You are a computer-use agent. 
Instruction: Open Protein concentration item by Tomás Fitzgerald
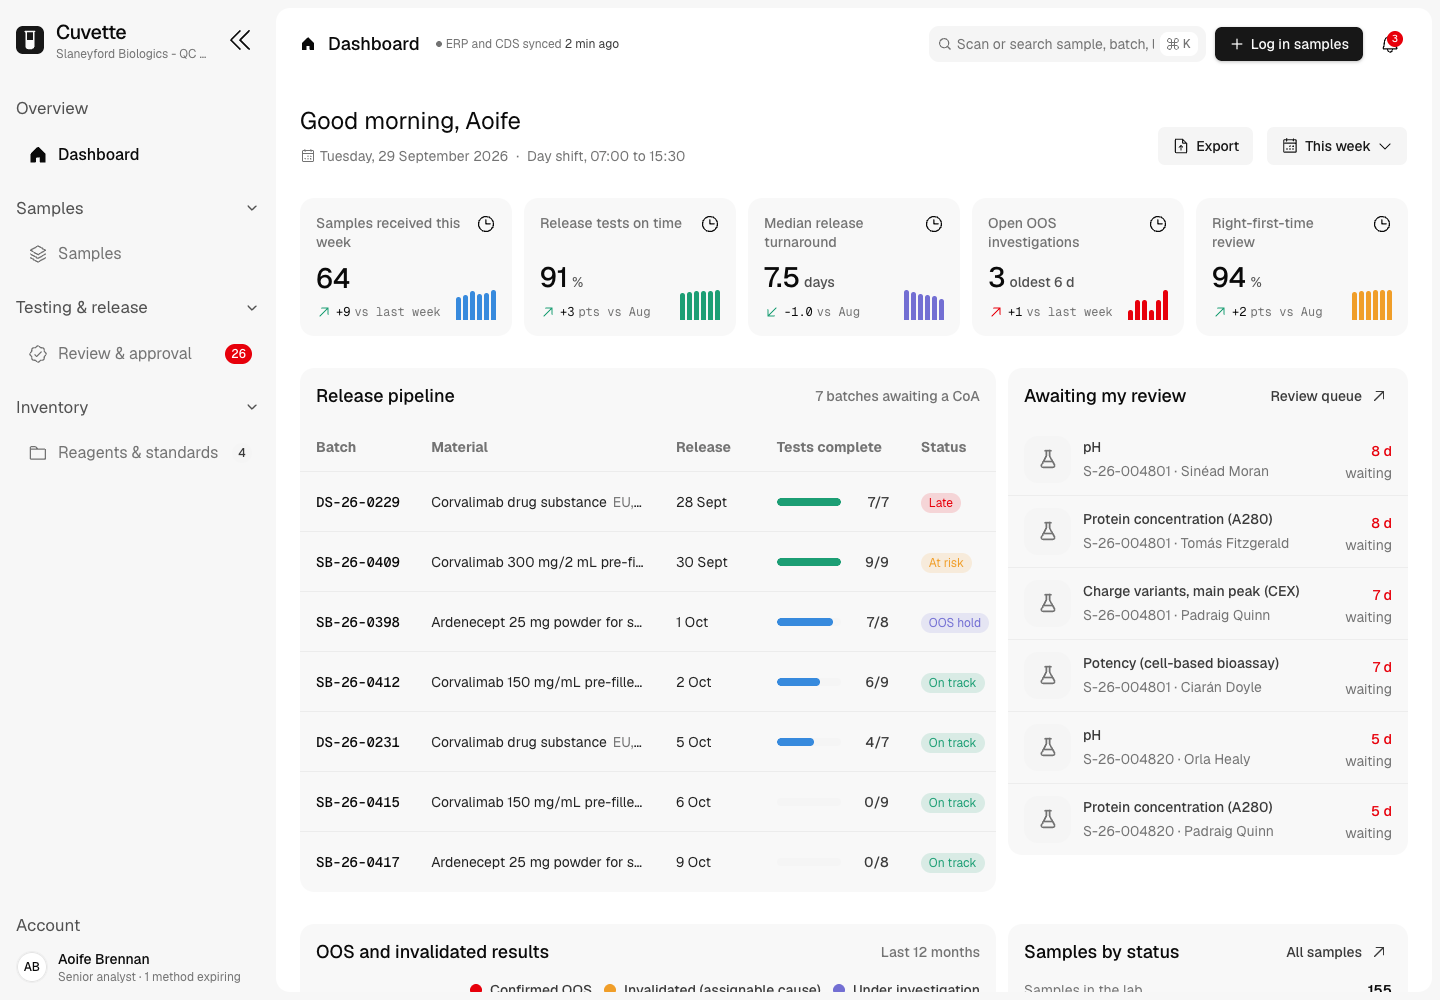point(1208,532)
